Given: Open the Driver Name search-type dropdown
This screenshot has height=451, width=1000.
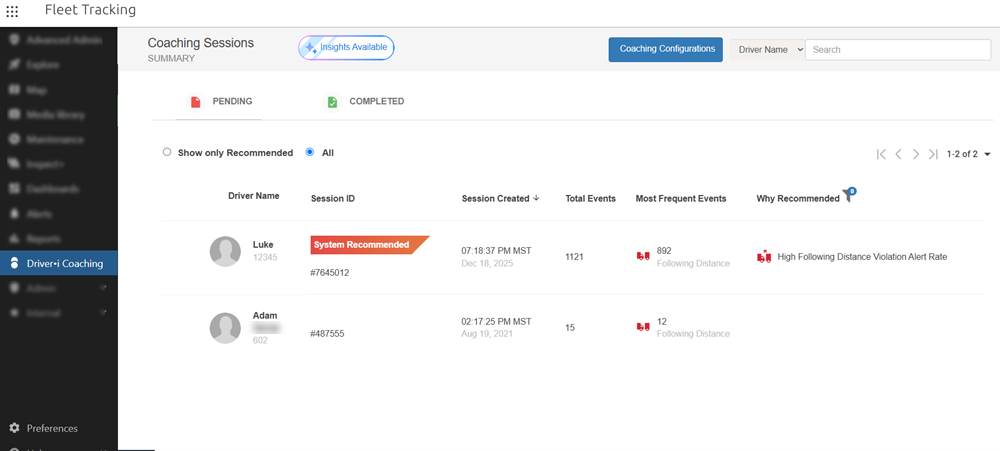Looking at the screenshot, I should coord(767,50).
